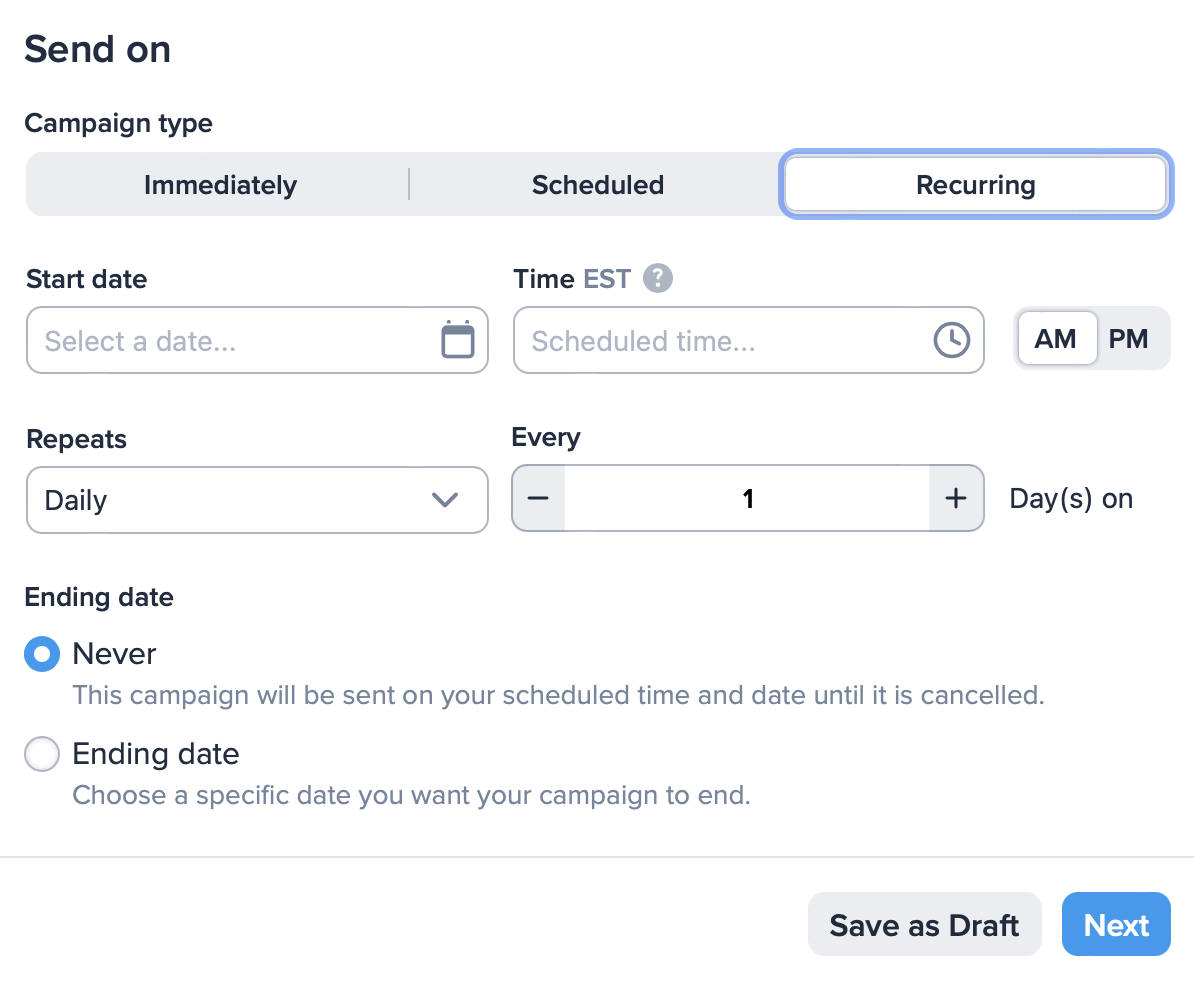This screenshot has width=1194, height=984.
Task: Proceed with the Next button
Action: tap(1116, 924)
